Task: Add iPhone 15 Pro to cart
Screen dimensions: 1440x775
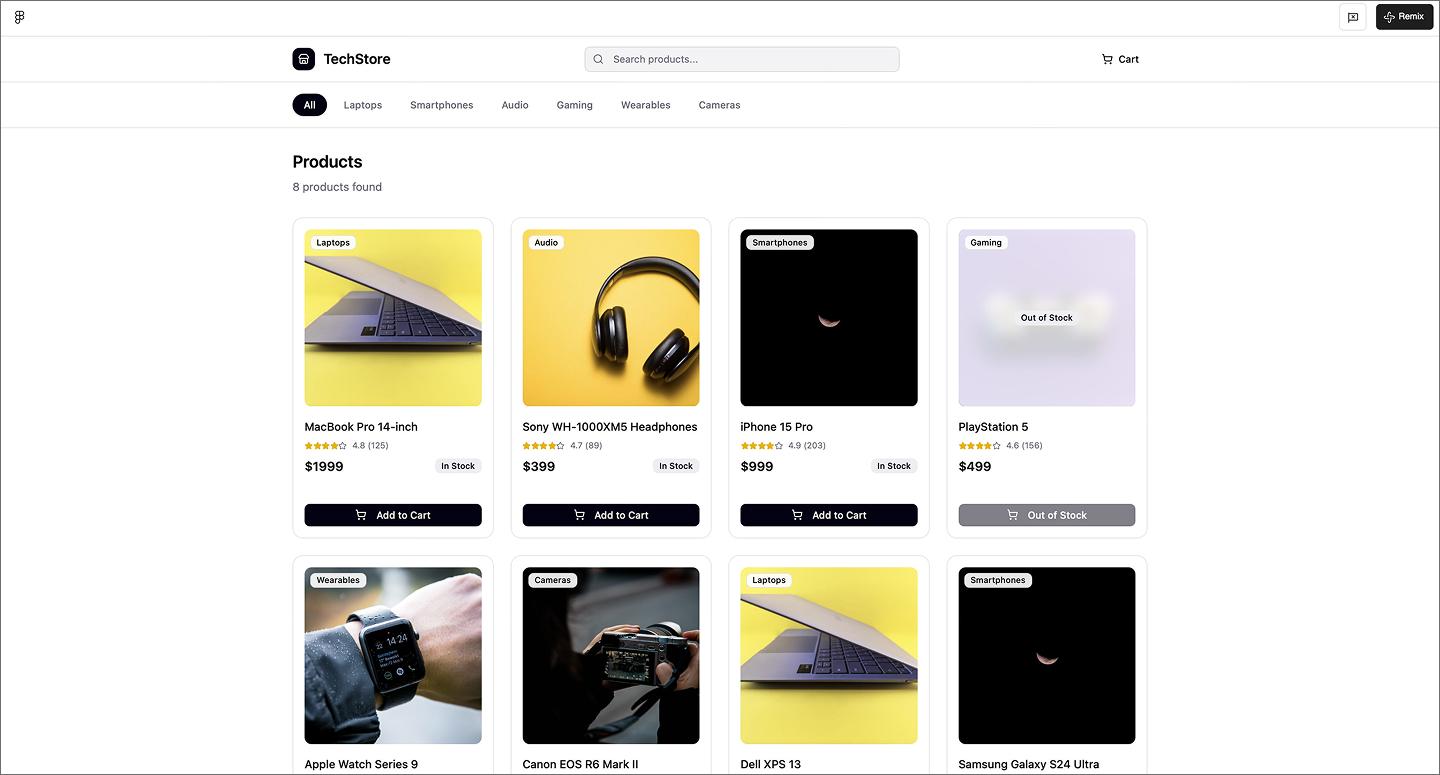Action: click(x=829, y=515)
